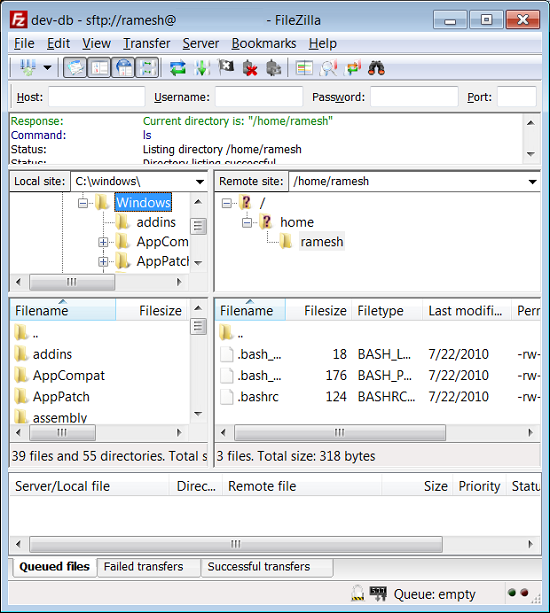Select ramesh folder in remote tree
The image size is (550, 613).
pyautogui.click(x=322, y=242)
